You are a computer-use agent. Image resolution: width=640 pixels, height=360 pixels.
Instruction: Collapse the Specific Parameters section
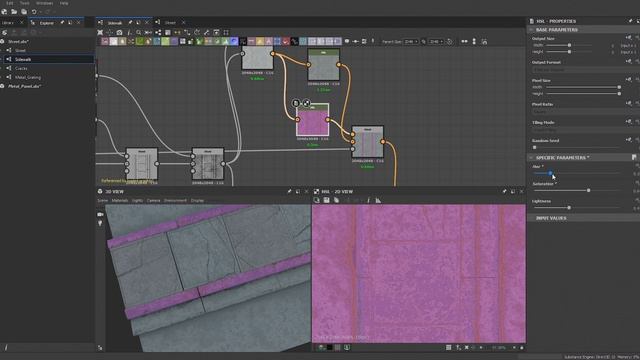point(531,158)
